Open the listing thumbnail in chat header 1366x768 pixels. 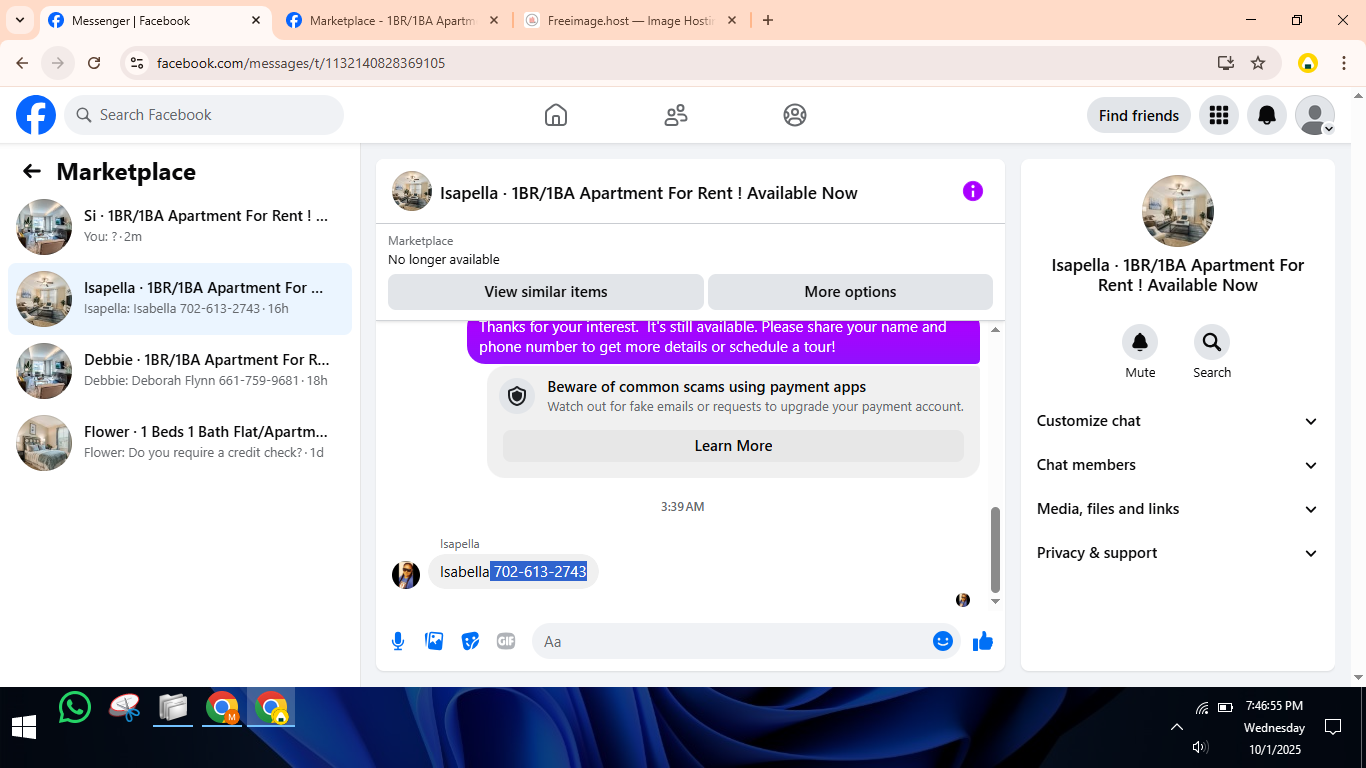click(412, 191)
